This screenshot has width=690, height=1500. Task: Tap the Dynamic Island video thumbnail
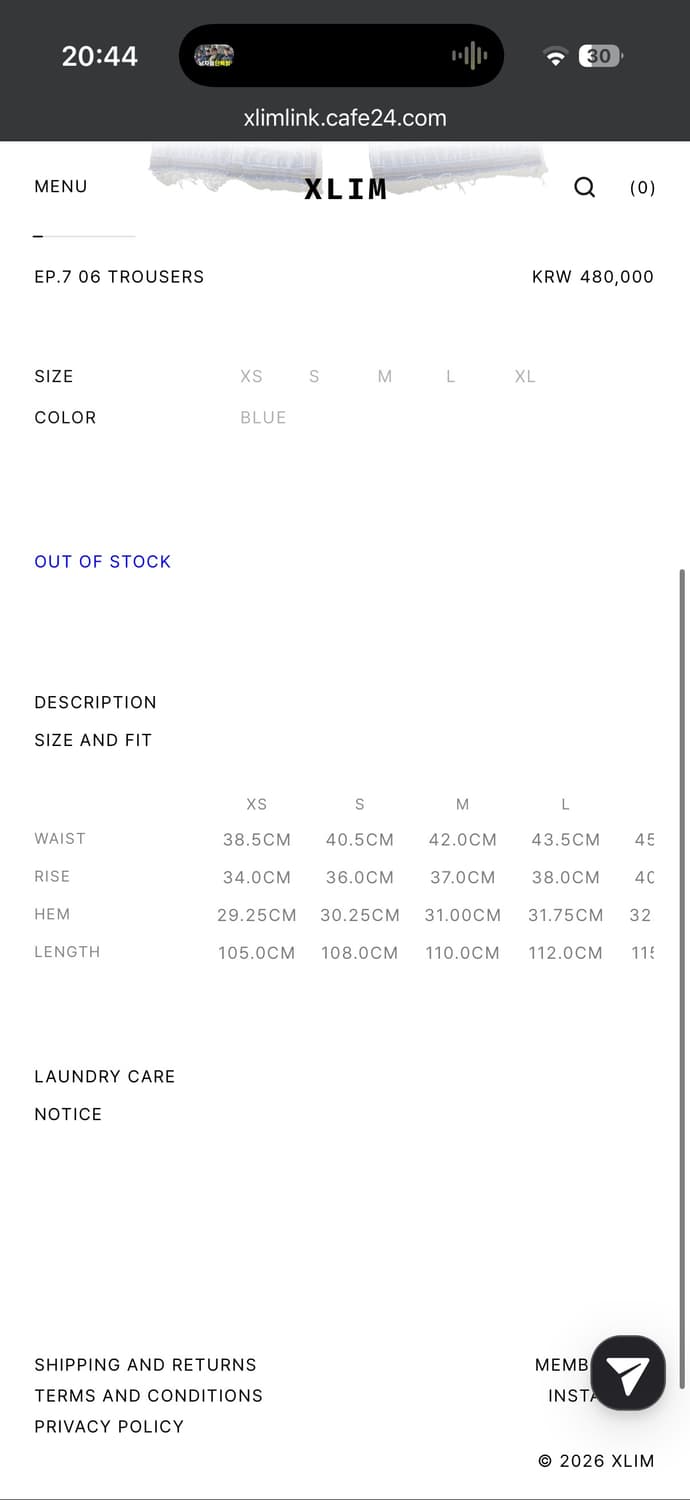tap(214, 56)
